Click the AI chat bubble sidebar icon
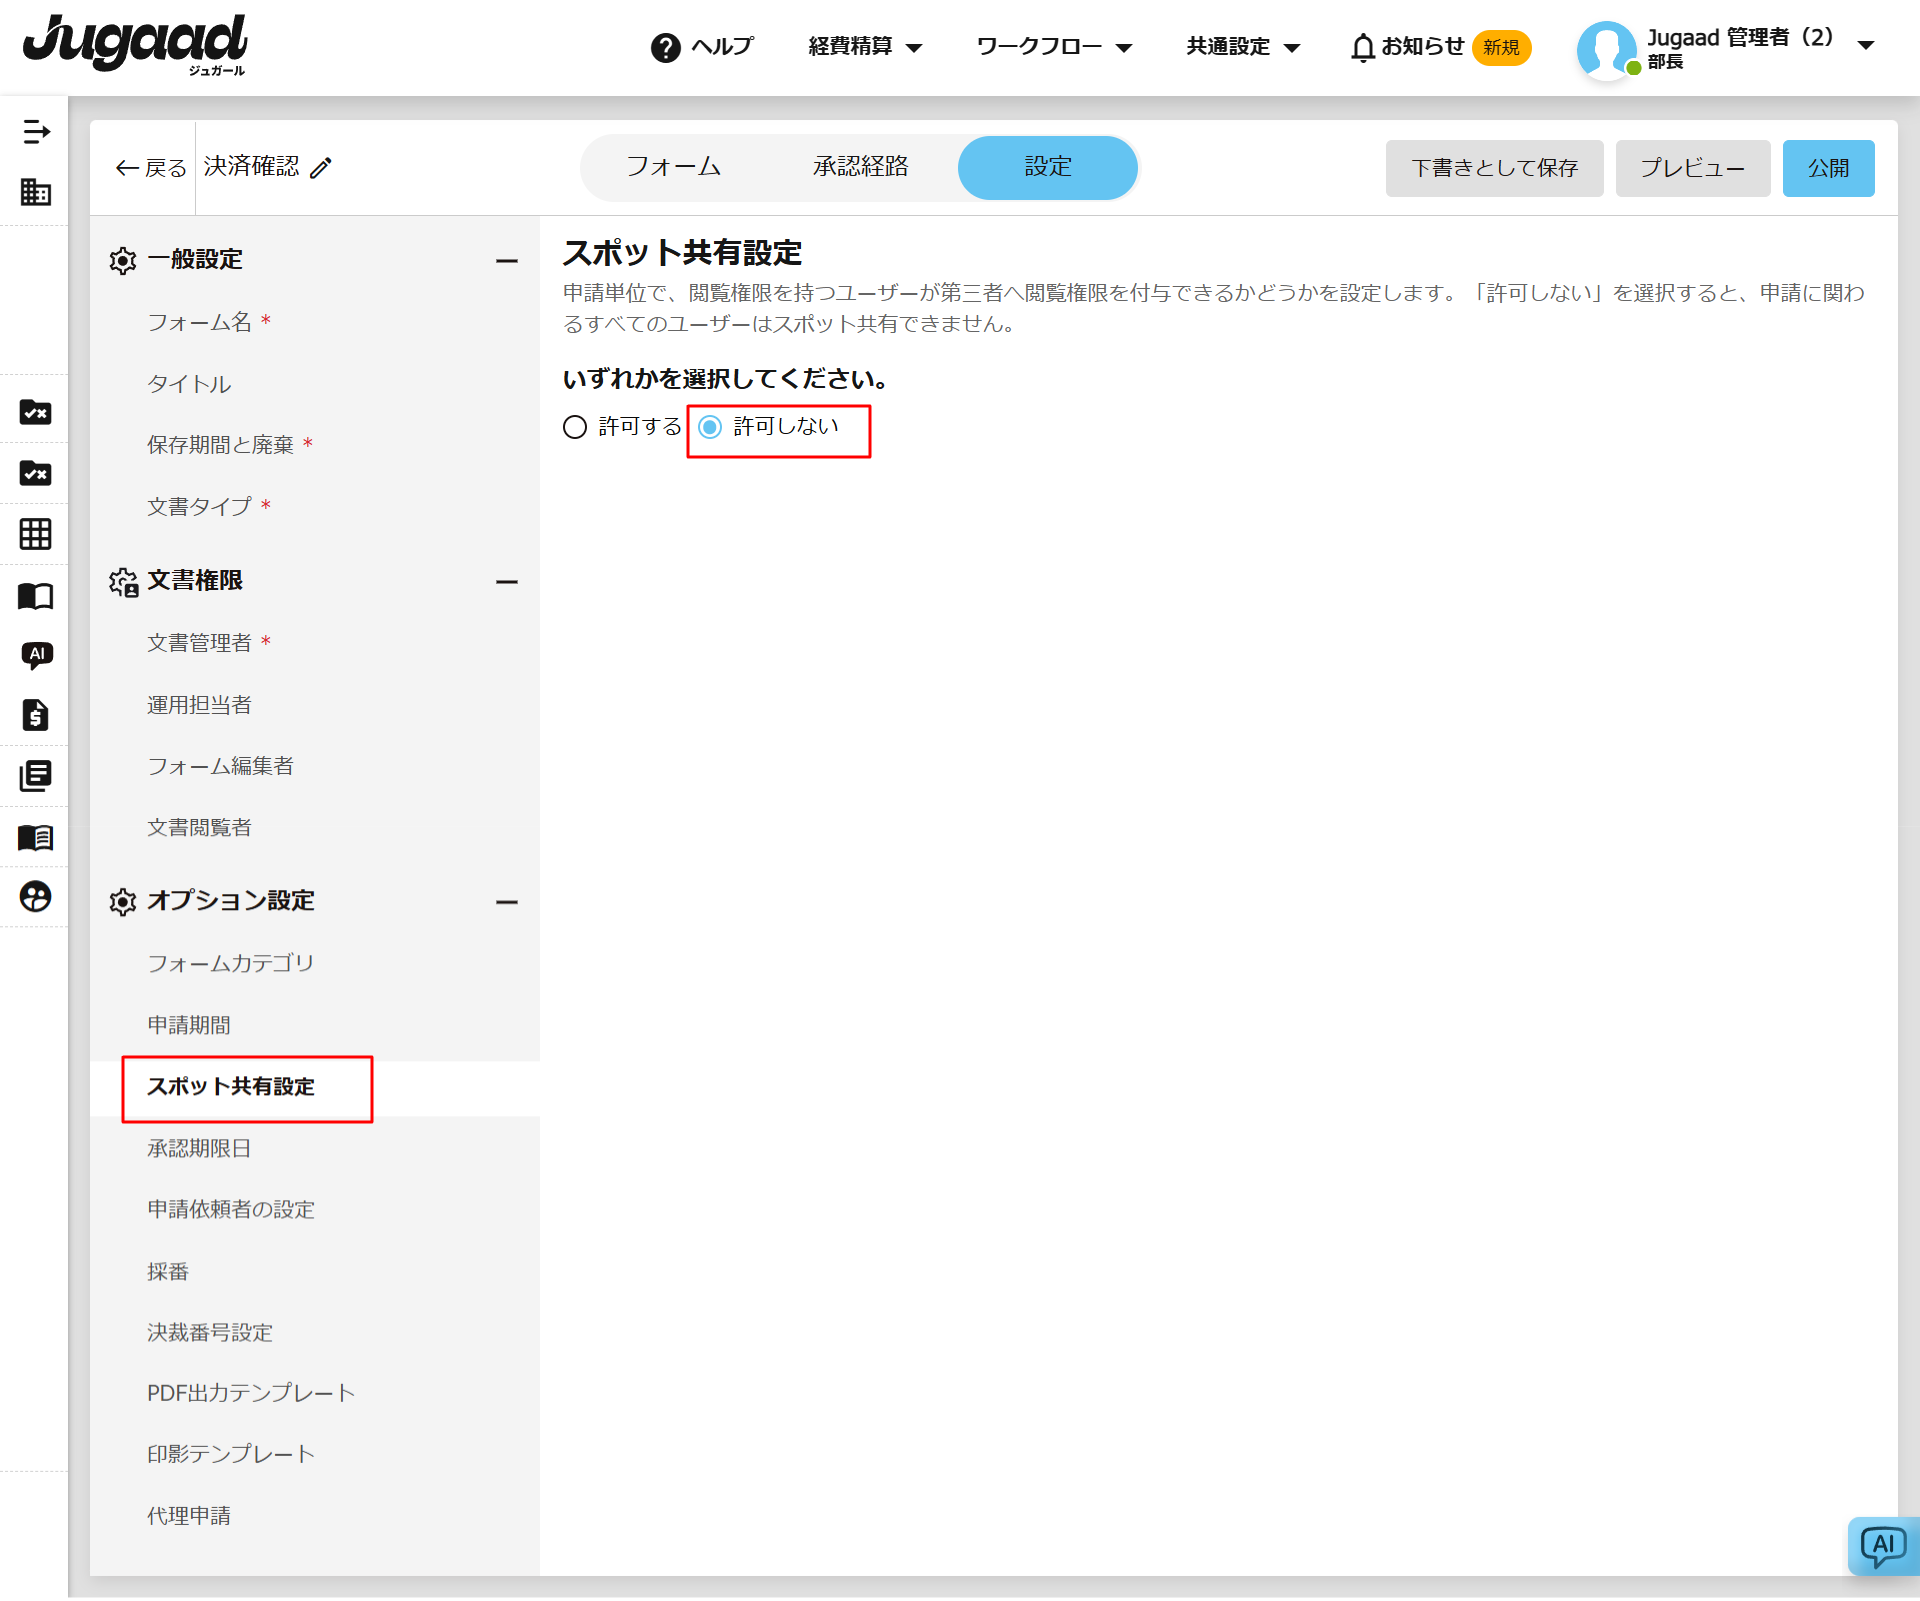This screenshot has width=1920, height=1601. [x=36, y=655]
